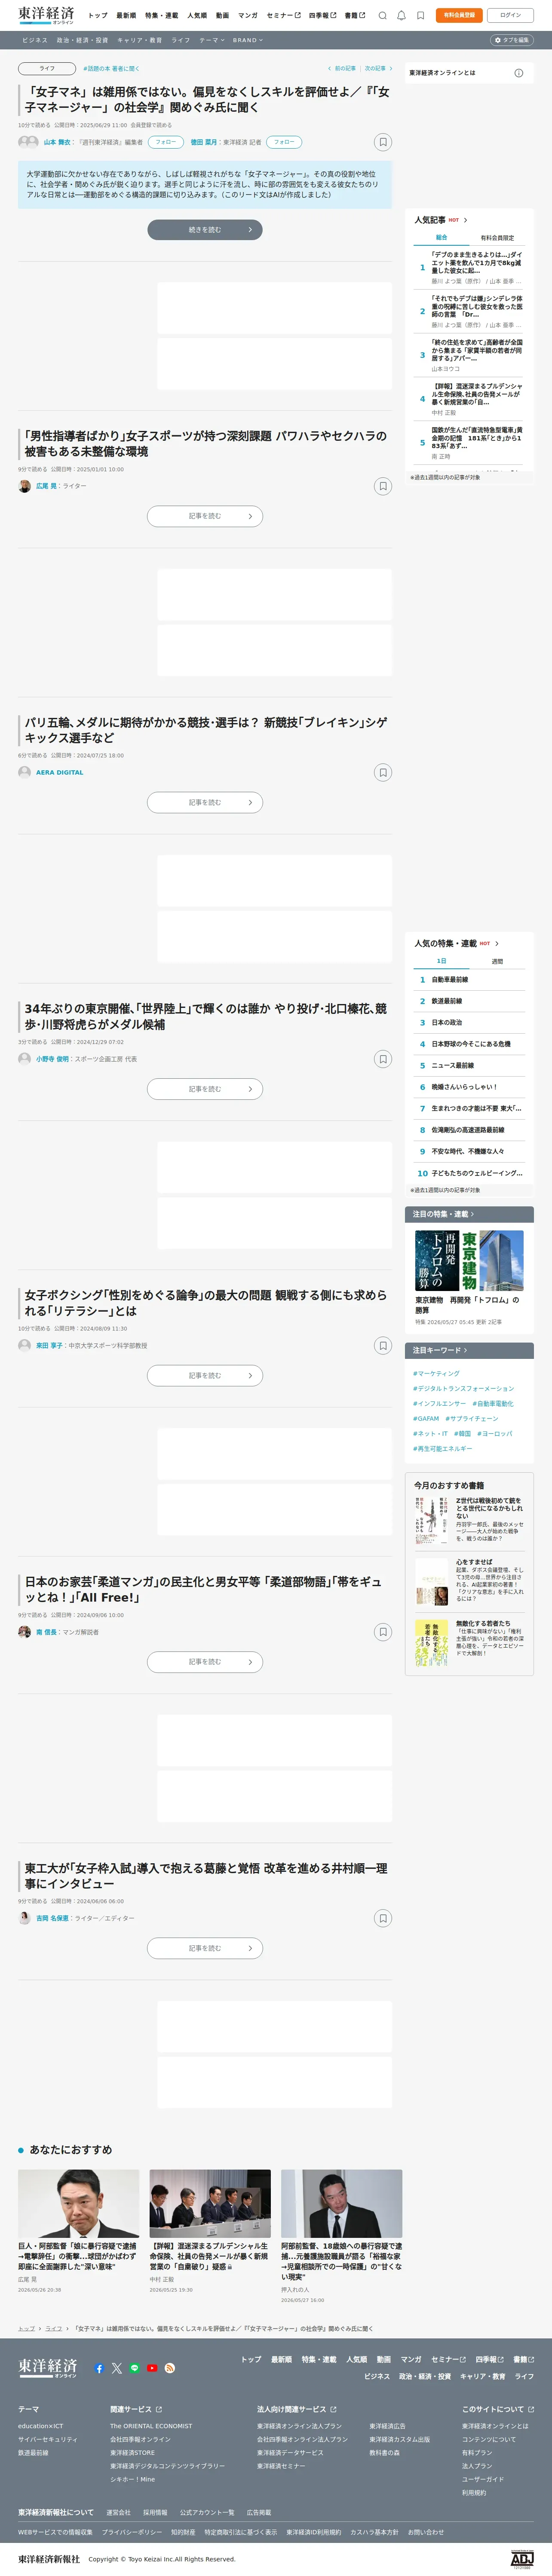552x2576 pixels.
Task: Open notifications bell in the header
Action: click(x=401, y=15)
